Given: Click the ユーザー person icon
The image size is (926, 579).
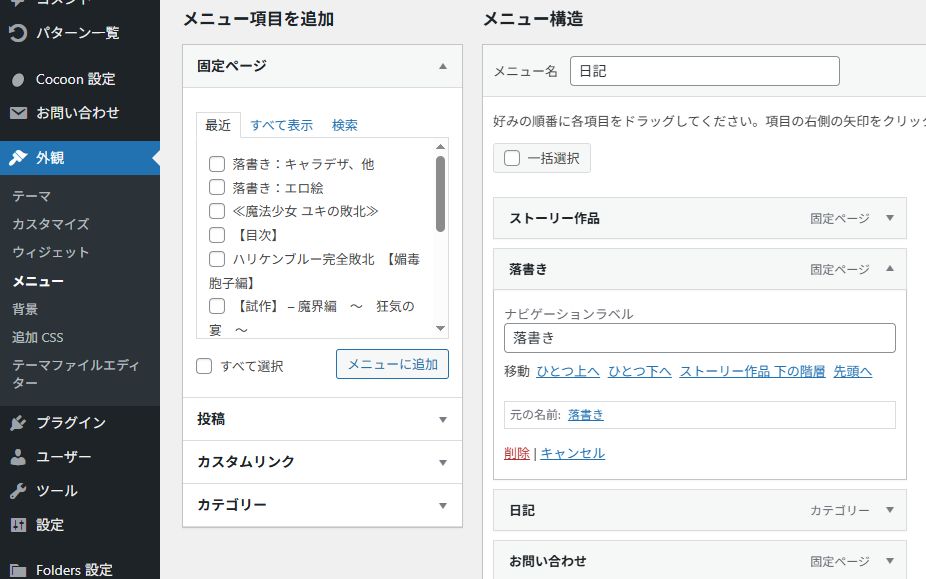Looking at the screenshot, I should [18, 457].
